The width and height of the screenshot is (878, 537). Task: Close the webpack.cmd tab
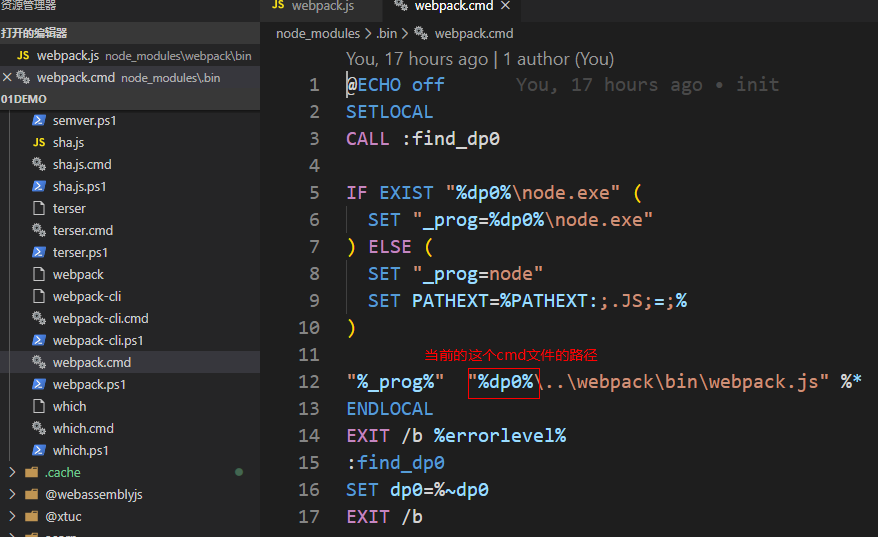(506, 6)
